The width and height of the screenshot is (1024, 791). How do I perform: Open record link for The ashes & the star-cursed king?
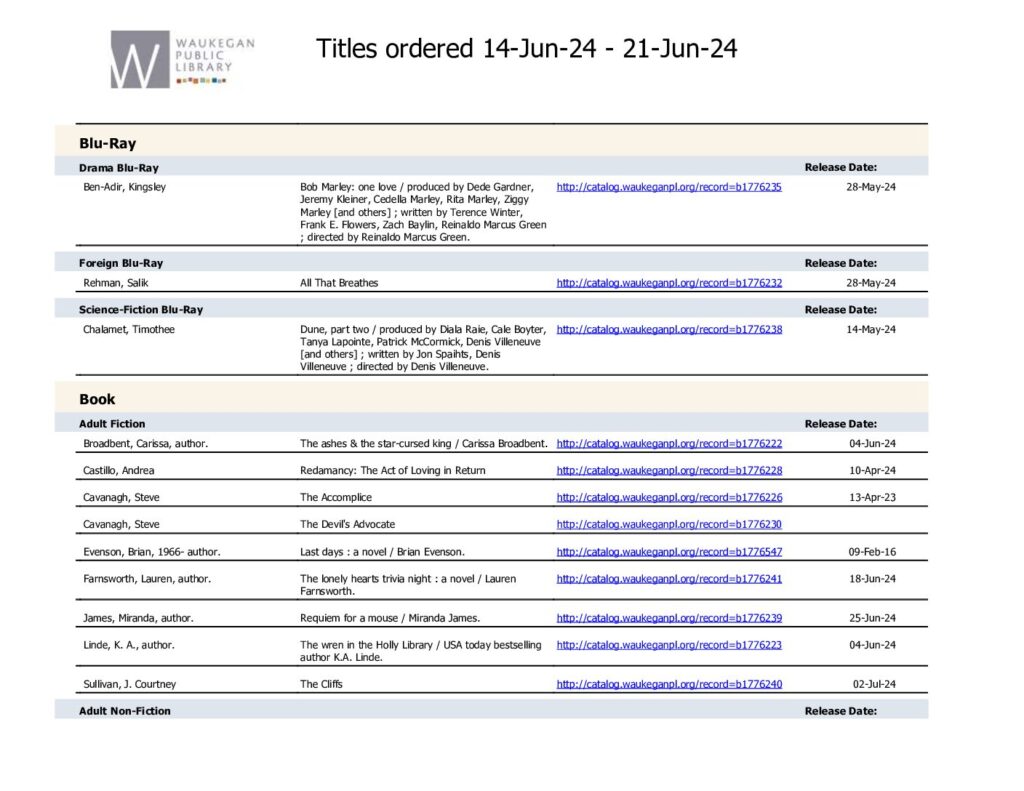pos(669,444)
